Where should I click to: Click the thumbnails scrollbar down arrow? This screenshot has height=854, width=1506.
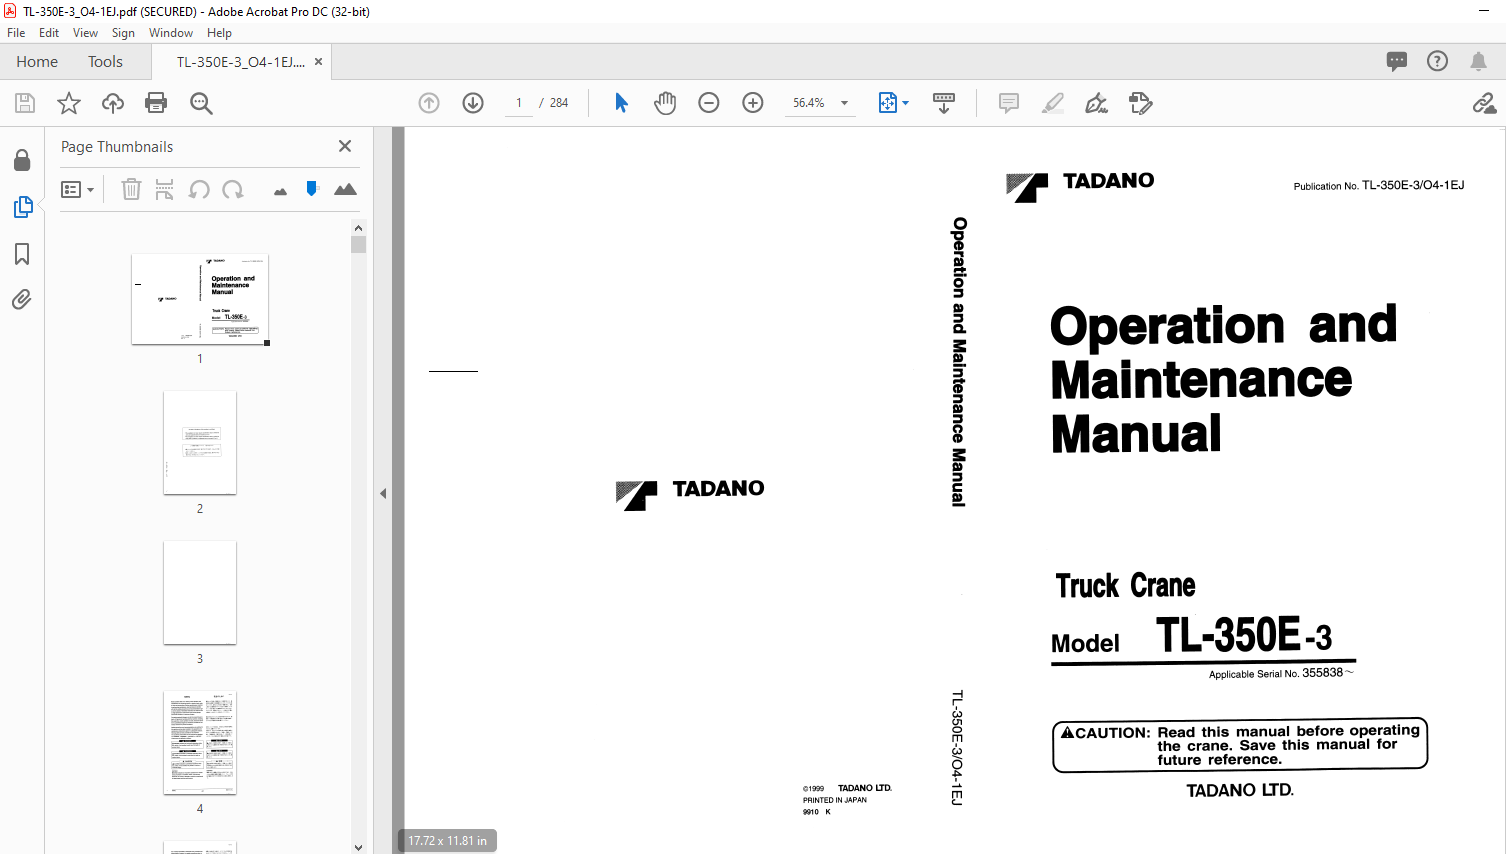pos(358,847)
